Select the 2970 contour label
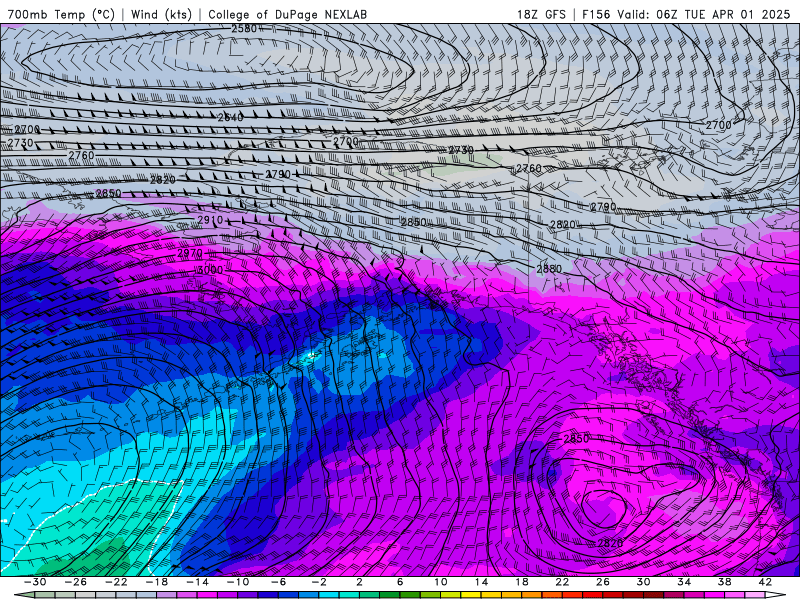 190,253
